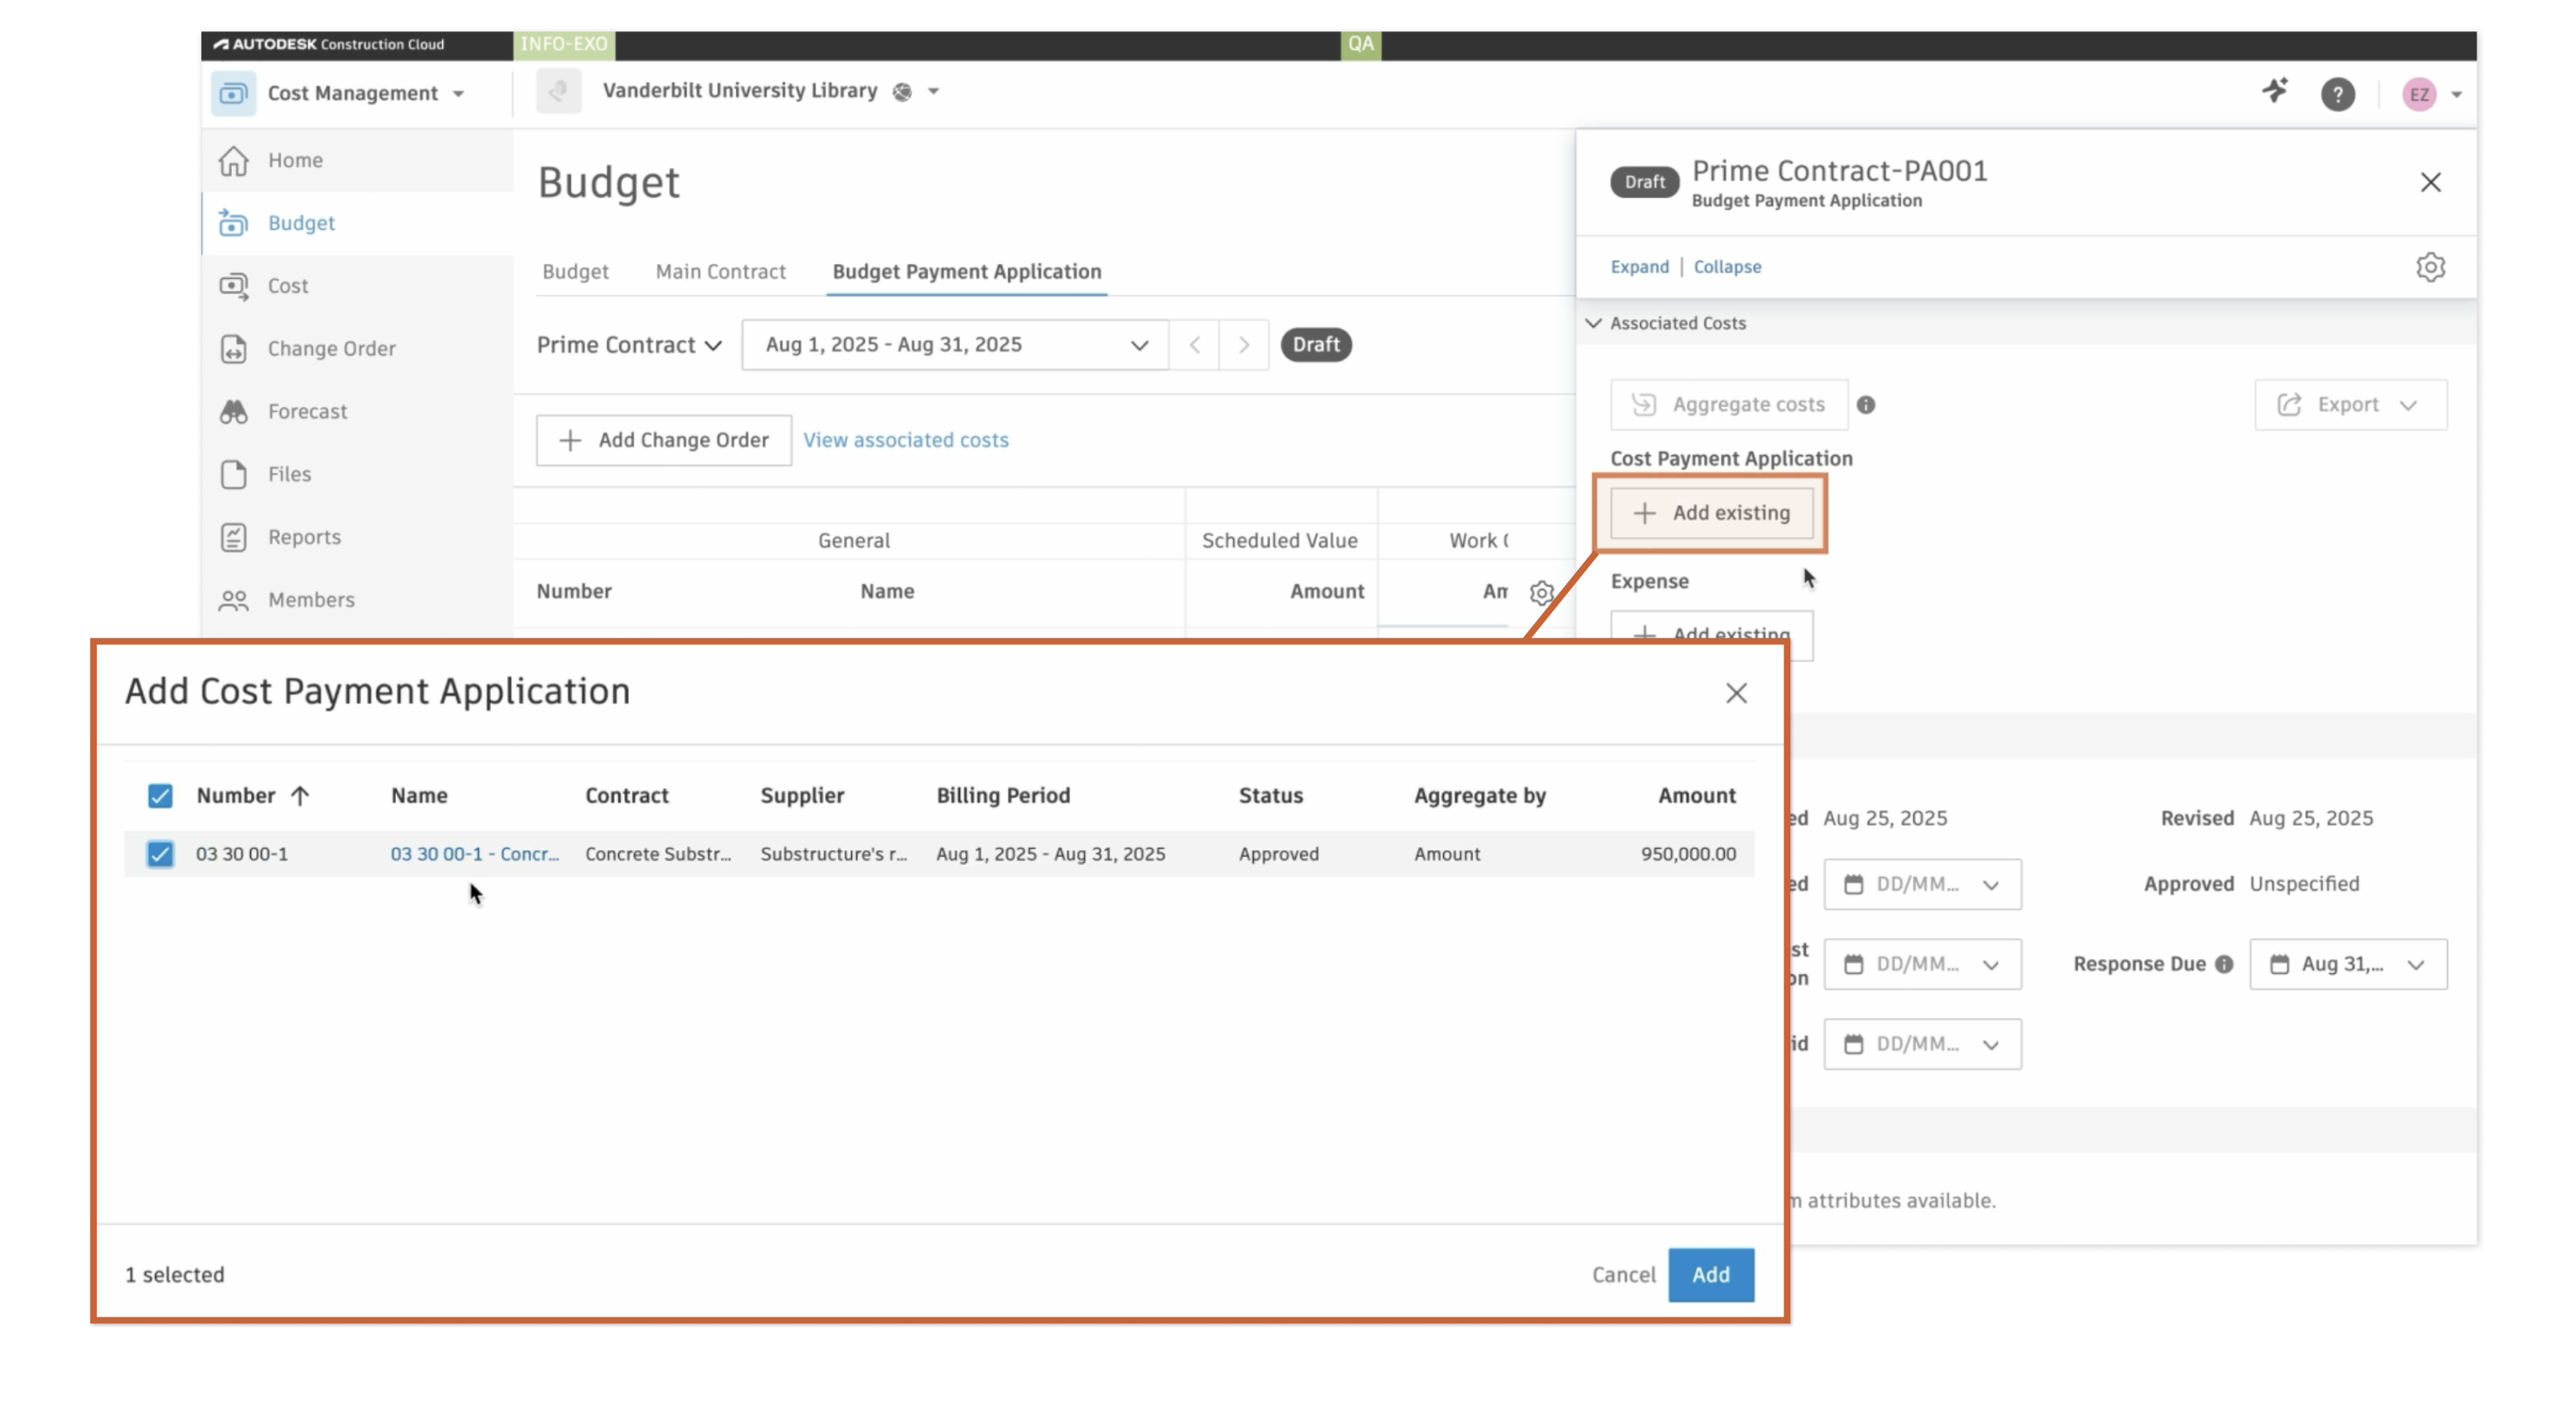Open the AI assistant sparkle icon
Viewport: 2576px width, 1402px height.
coord(2275,92)
